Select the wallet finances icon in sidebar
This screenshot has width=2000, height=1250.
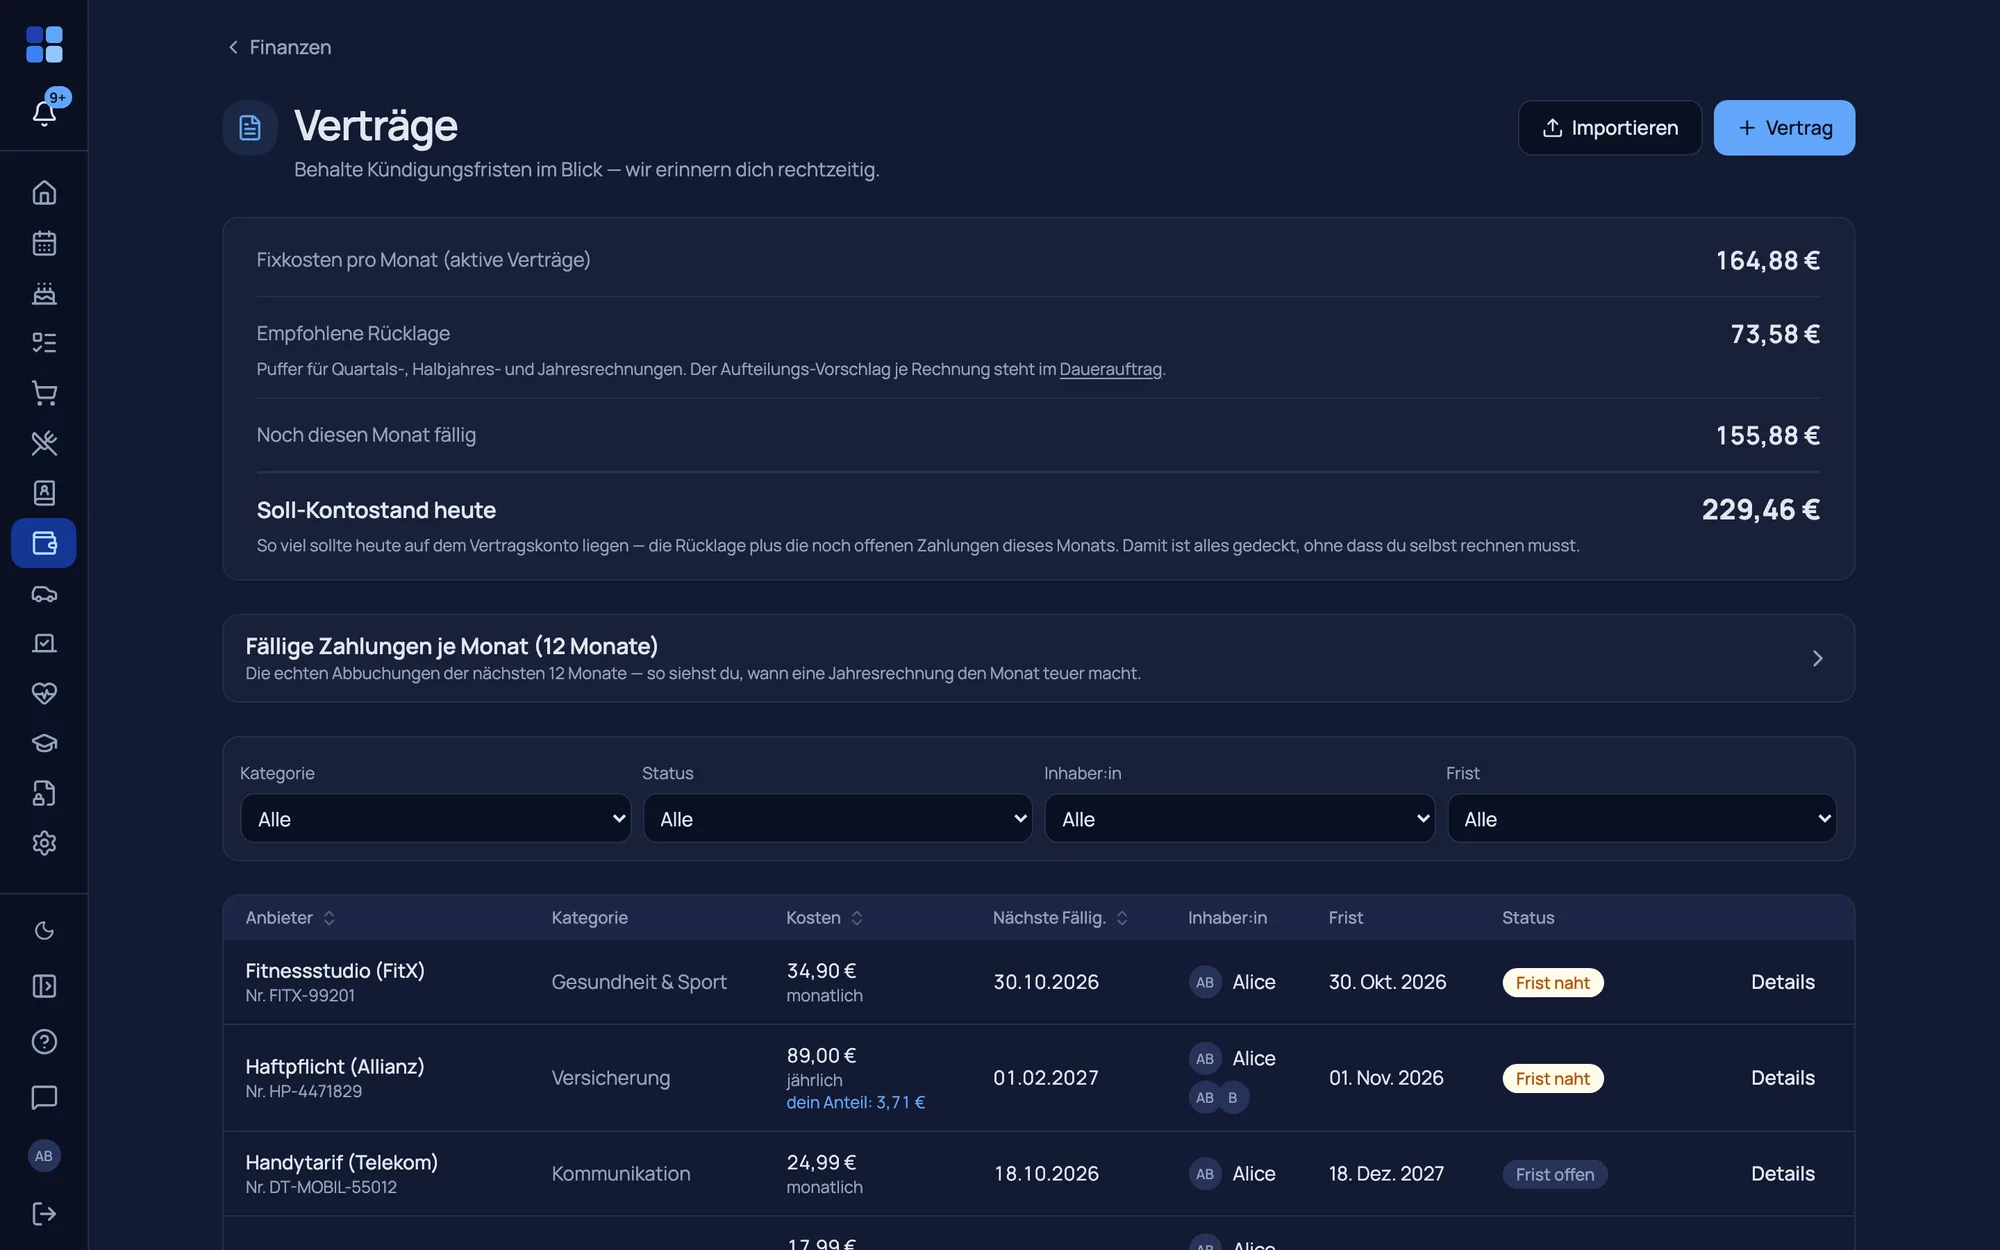pyautogui.click(x=44, y=543)
